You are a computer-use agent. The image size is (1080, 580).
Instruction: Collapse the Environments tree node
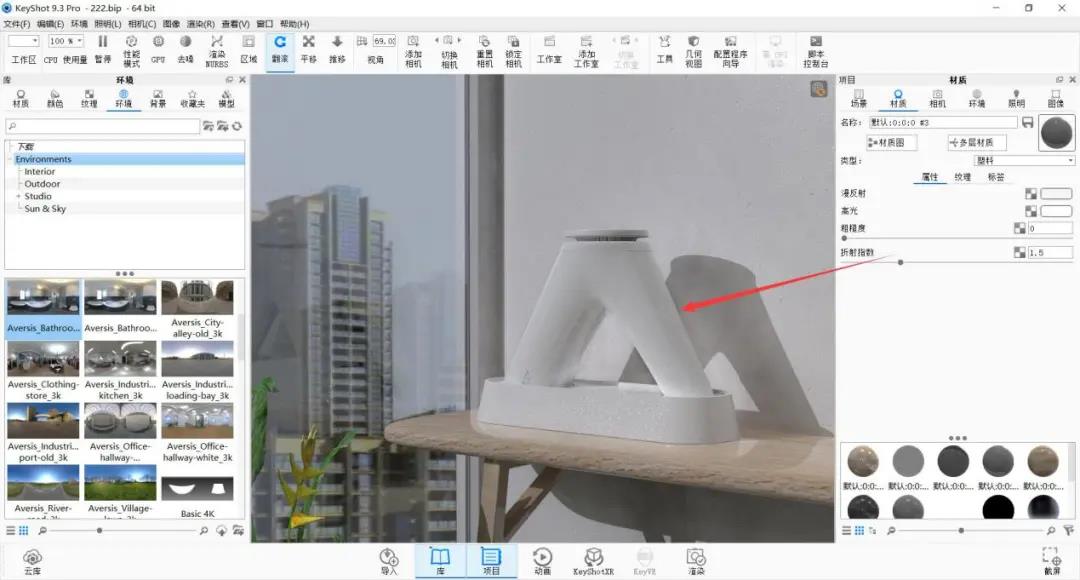point(10,159)
